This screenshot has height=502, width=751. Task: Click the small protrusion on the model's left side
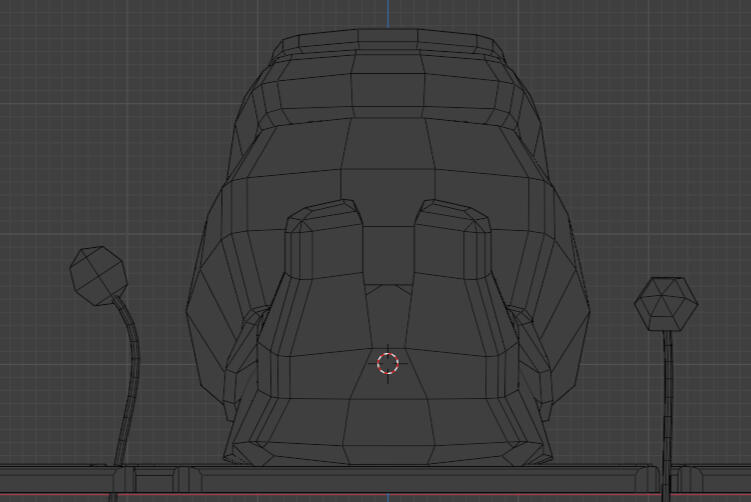pos(252,320)
